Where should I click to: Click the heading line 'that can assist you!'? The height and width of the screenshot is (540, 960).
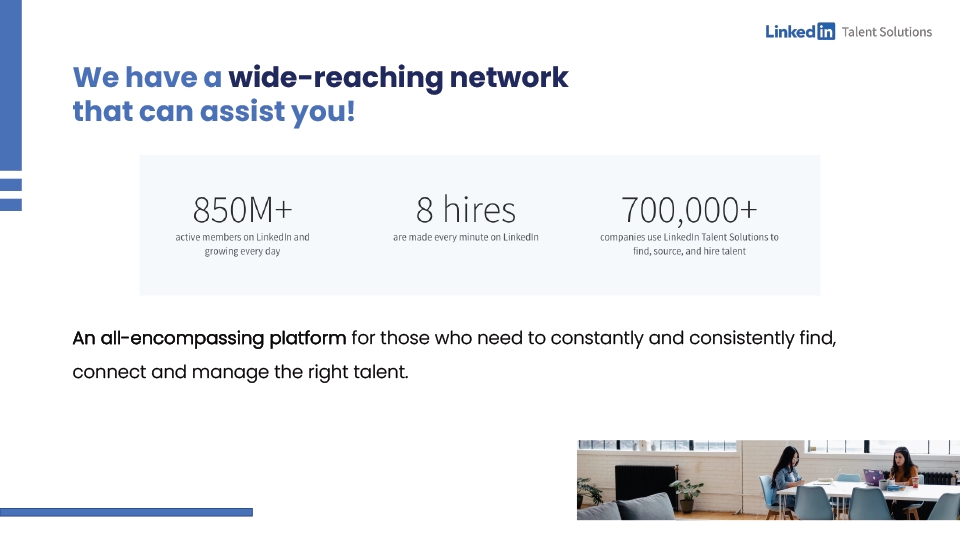click(214, 112)
